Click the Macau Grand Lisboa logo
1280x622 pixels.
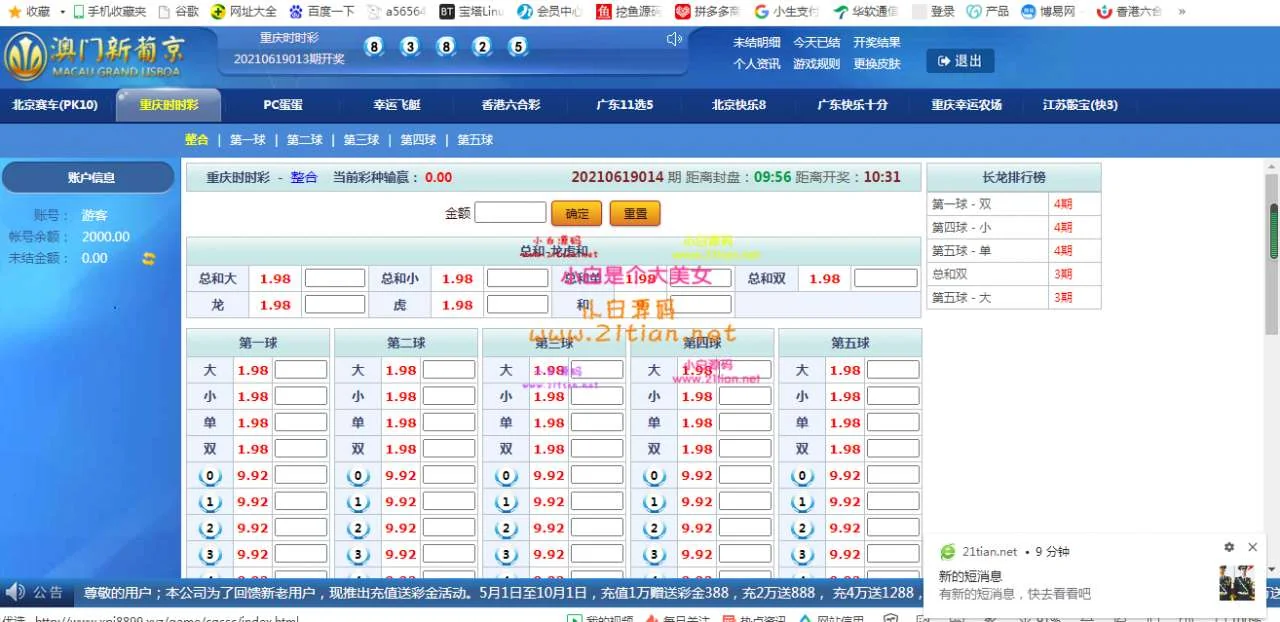pyautogui.click(x=93, y=56)
